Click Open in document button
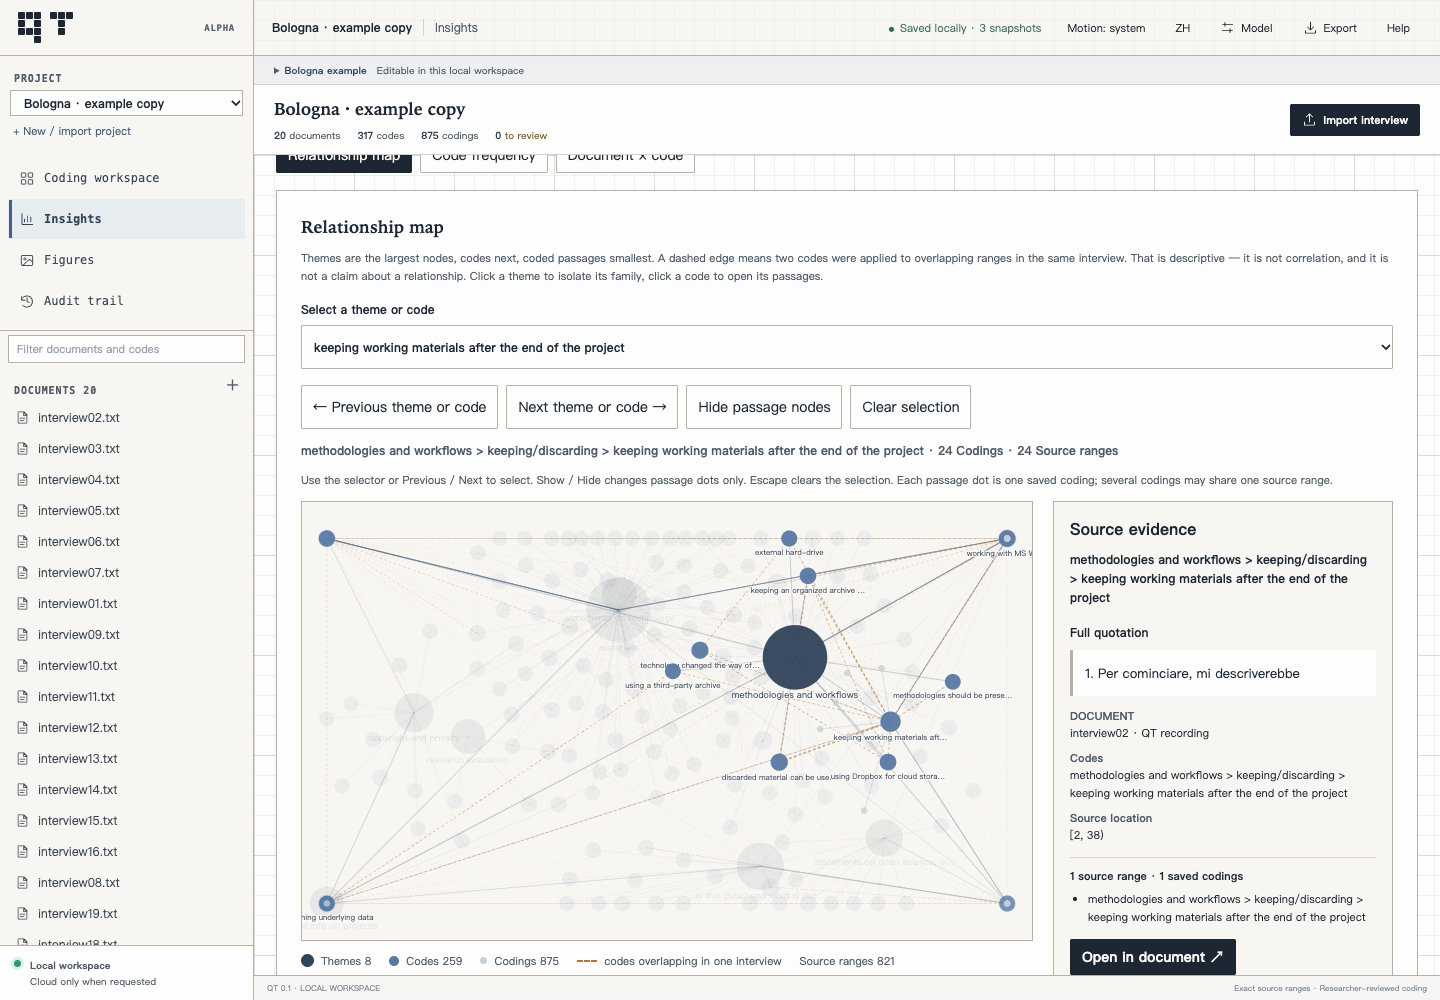Image resolution: width=1440 pixels, height=1000 pixels. (1152, 957)
